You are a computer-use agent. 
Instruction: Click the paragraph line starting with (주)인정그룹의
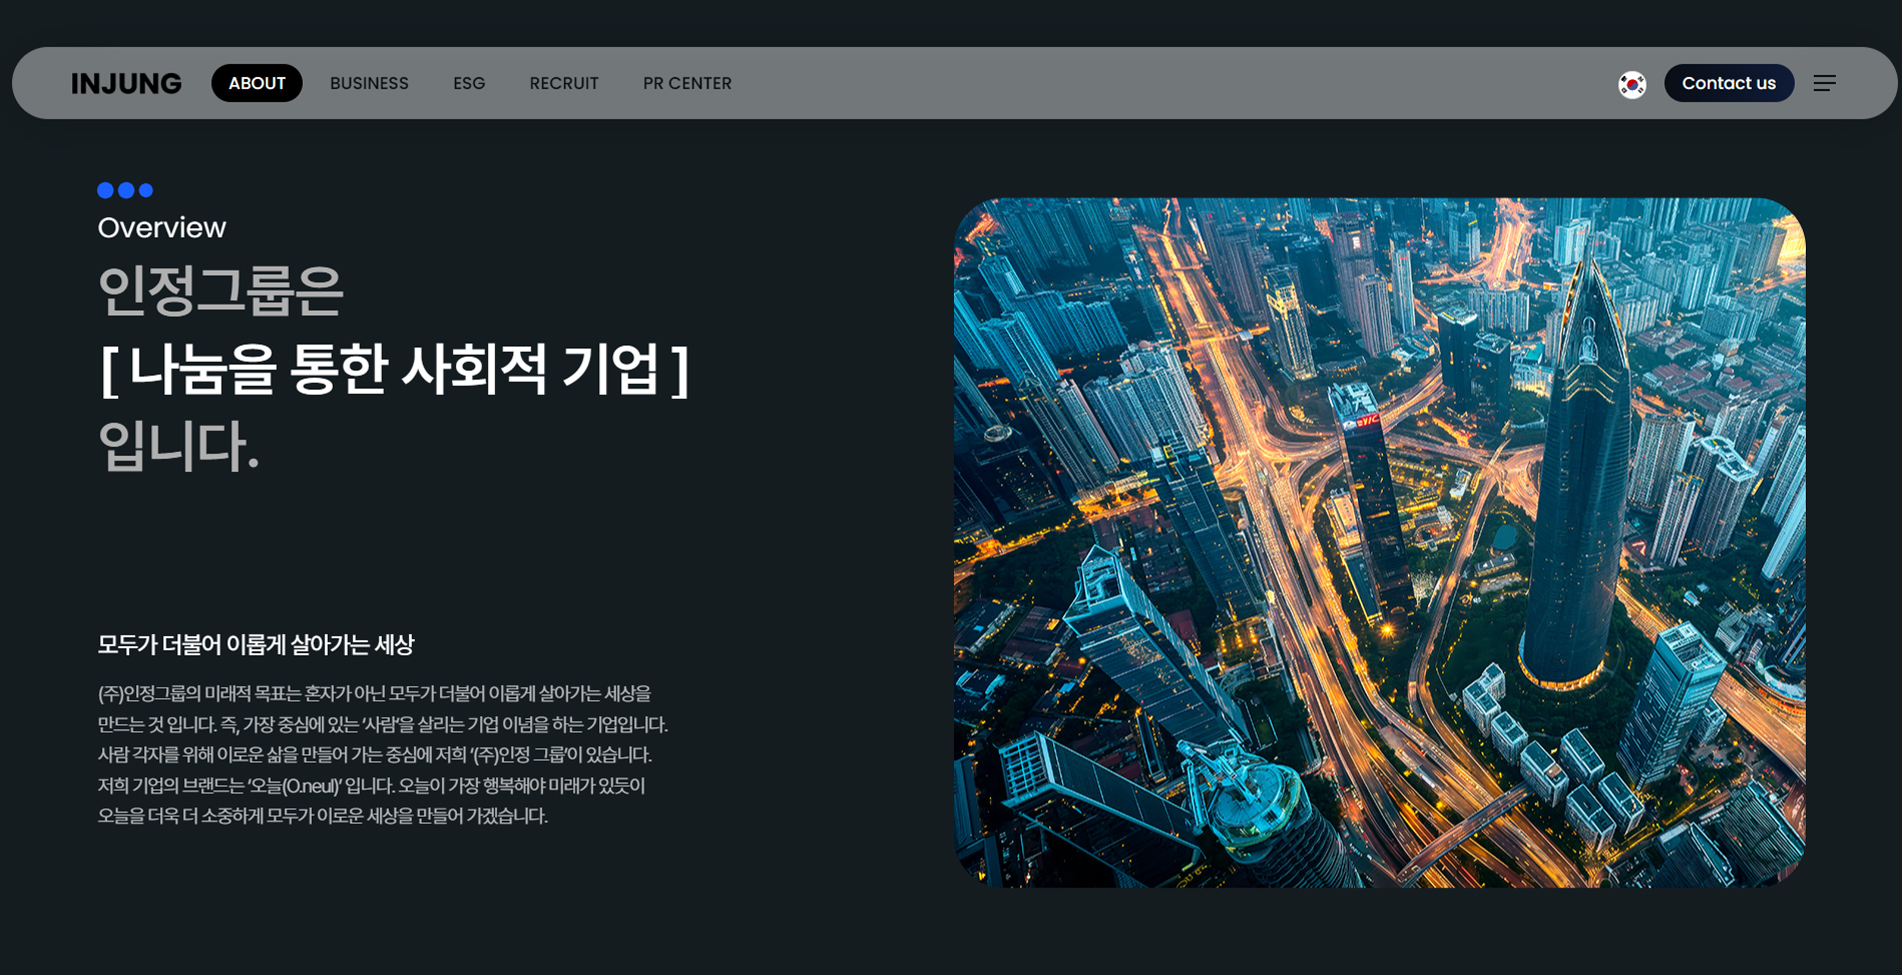pyautogui.click(x=374, y=694)
